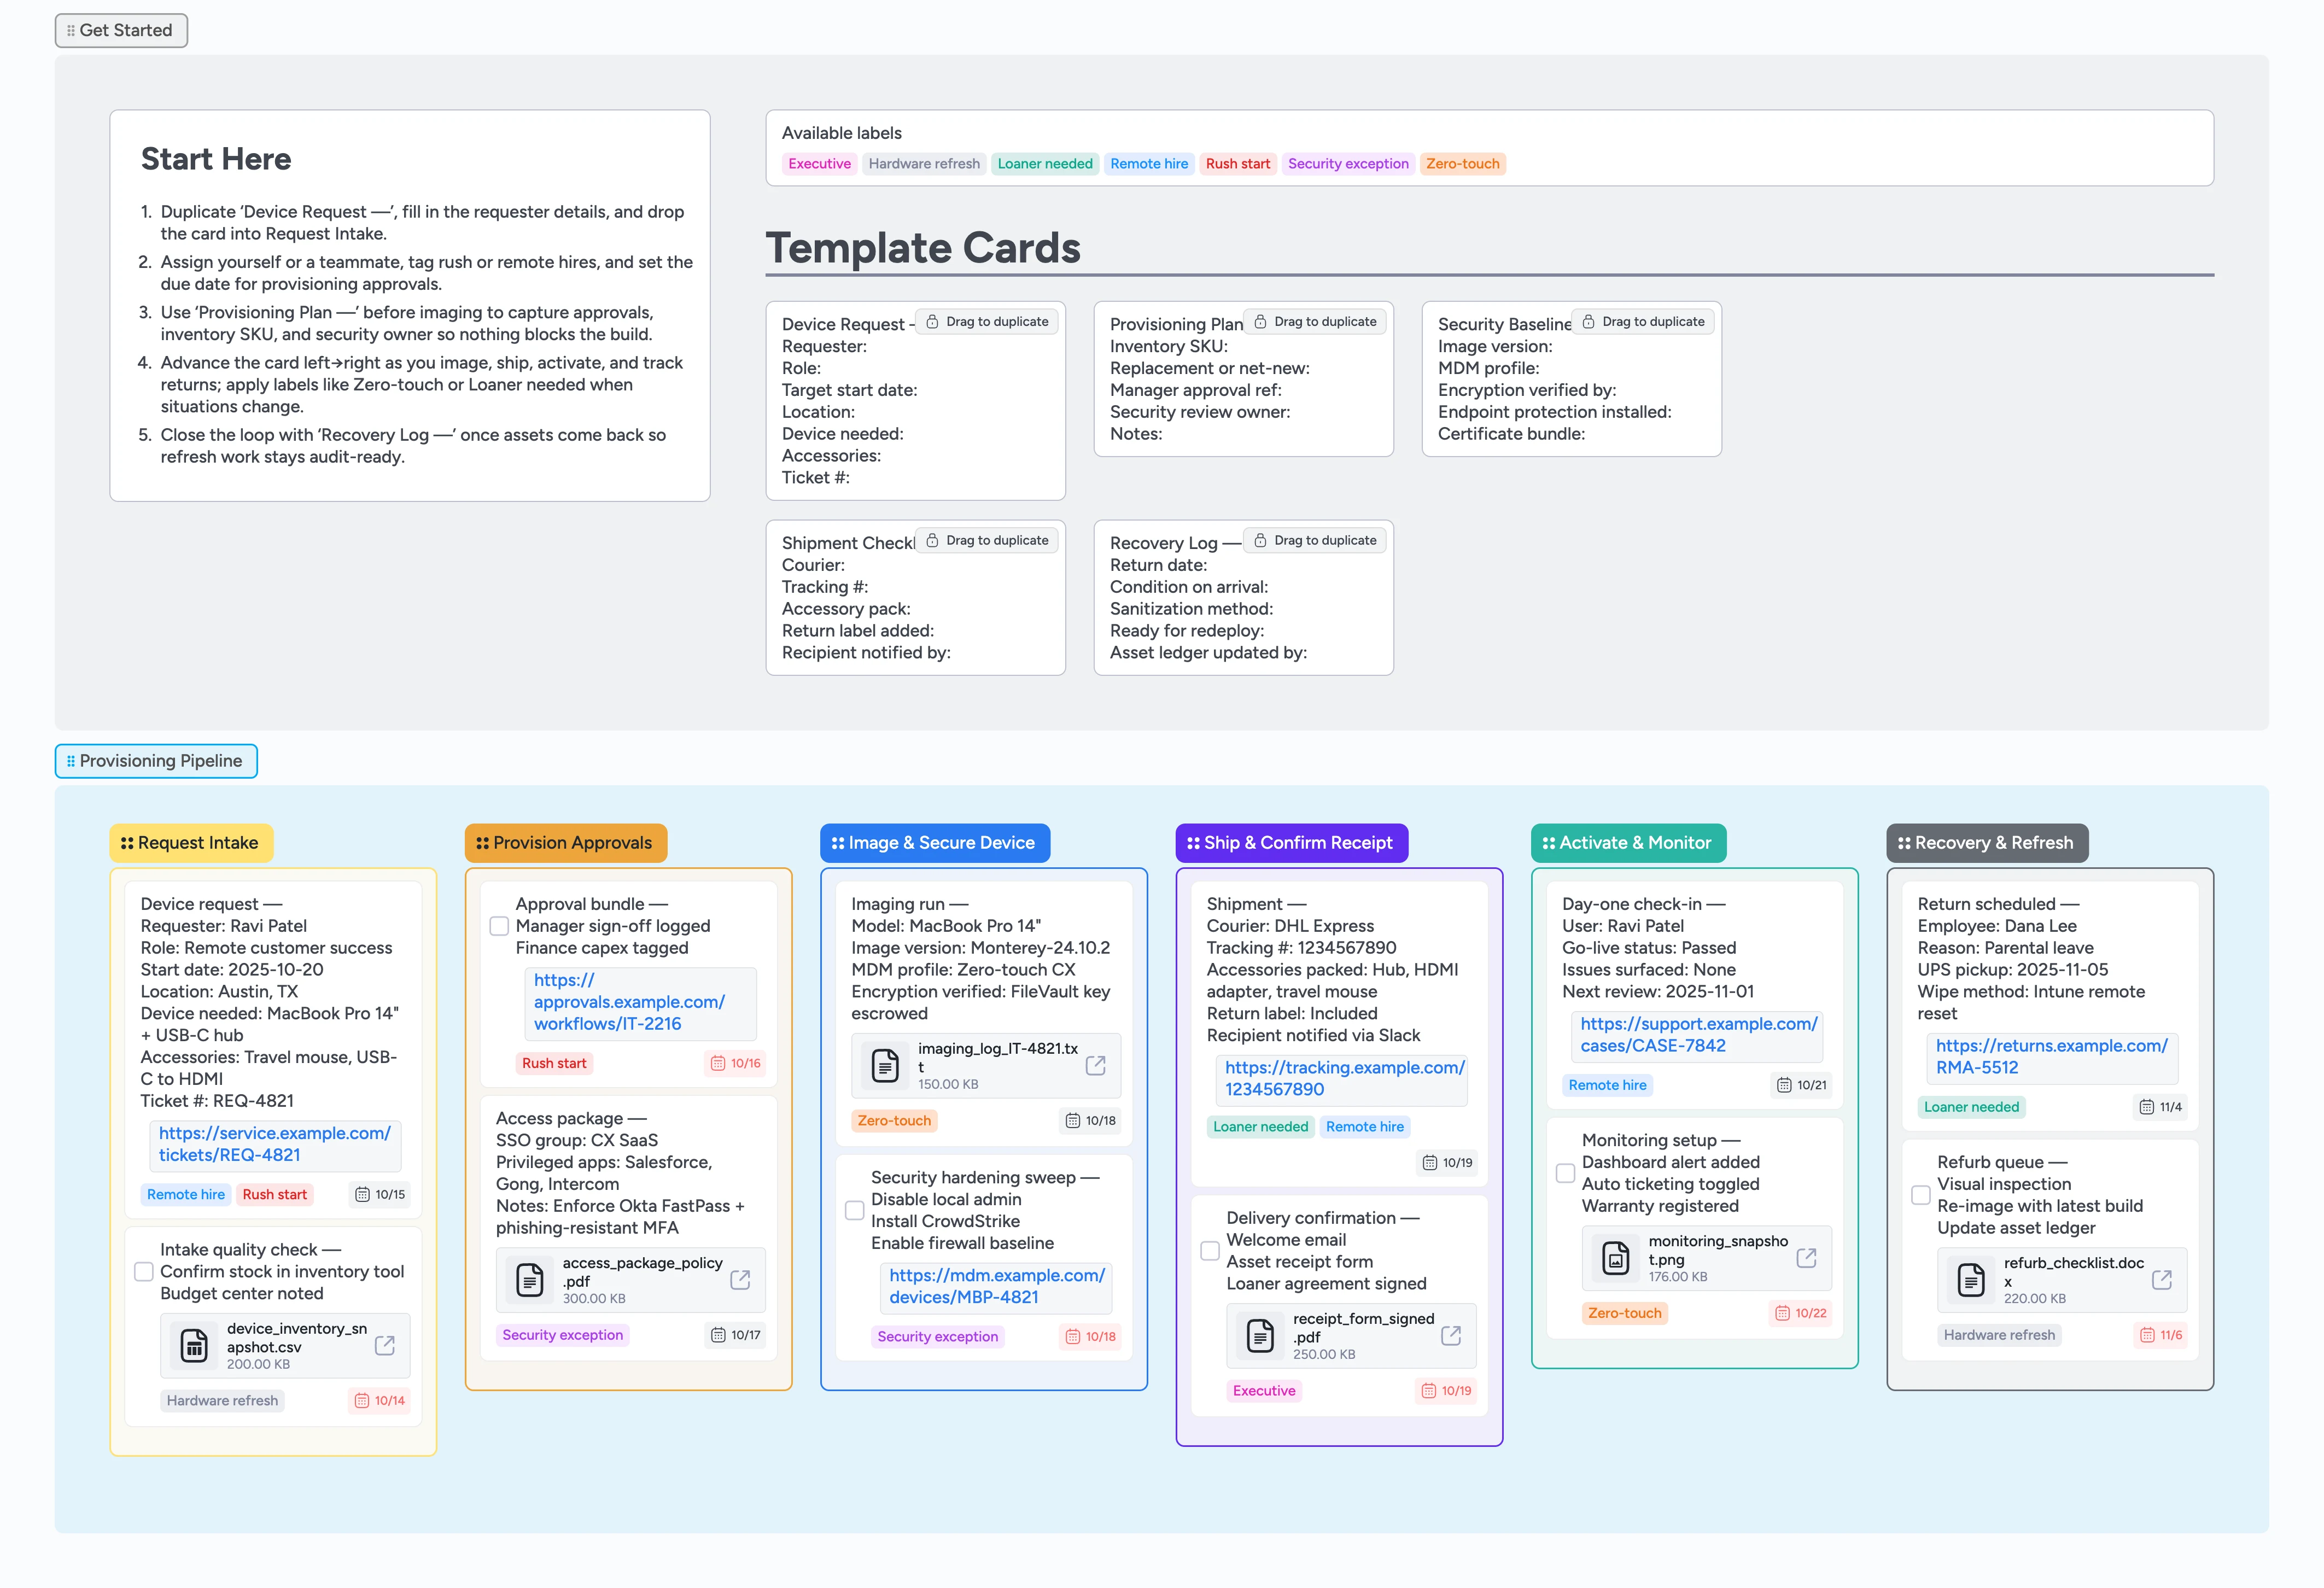2324x1588 pixels.
Task: Click the Rush start chip on the Approval bundle card
Action: (x=554, y=1063)
